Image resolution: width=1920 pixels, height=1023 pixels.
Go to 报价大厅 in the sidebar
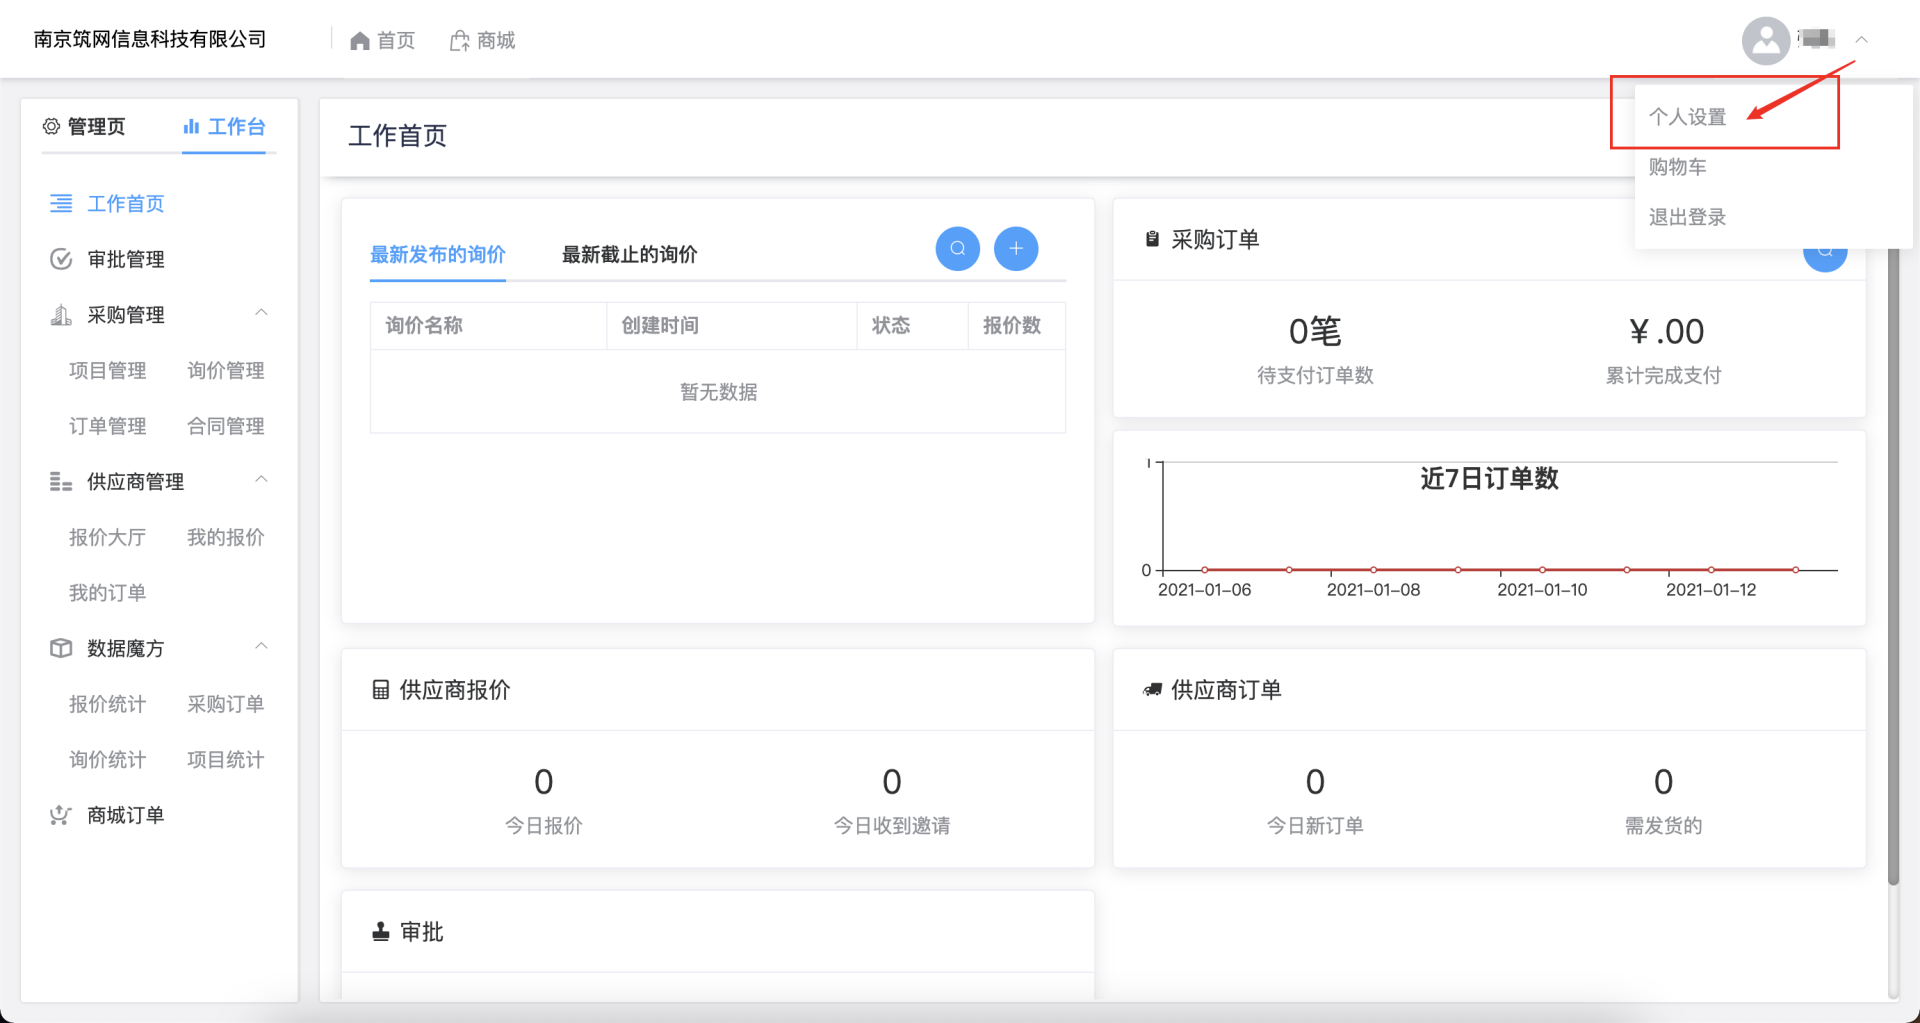(107, 538)
